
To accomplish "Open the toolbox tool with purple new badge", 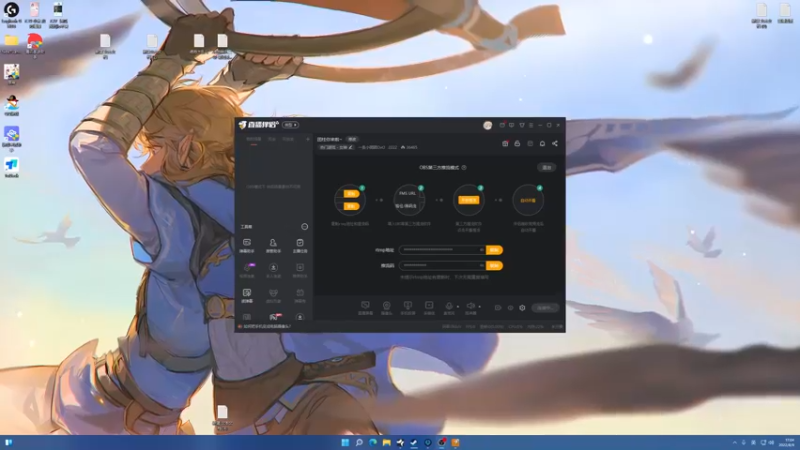I will tap(247, 270).
